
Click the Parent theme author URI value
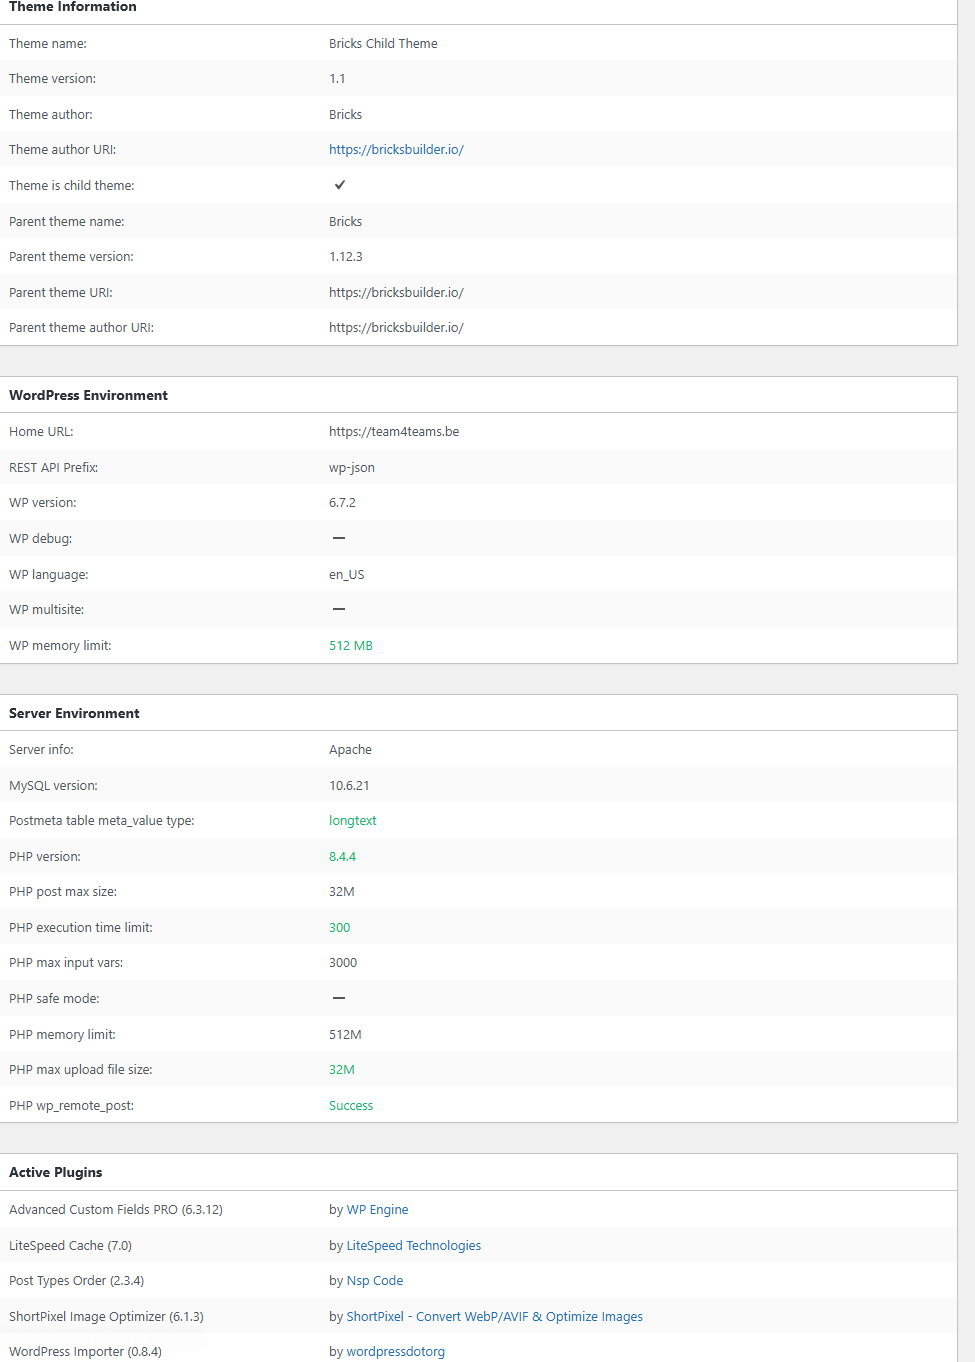click(x=396, y=328)
